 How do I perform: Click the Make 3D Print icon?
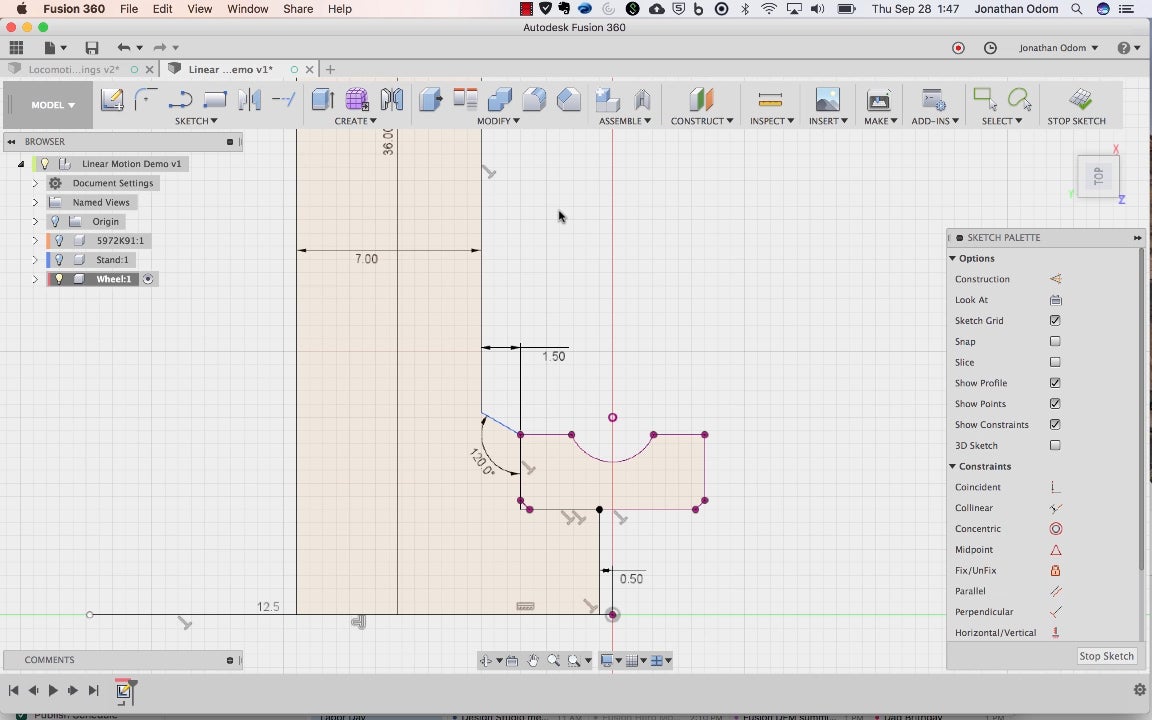879,99
